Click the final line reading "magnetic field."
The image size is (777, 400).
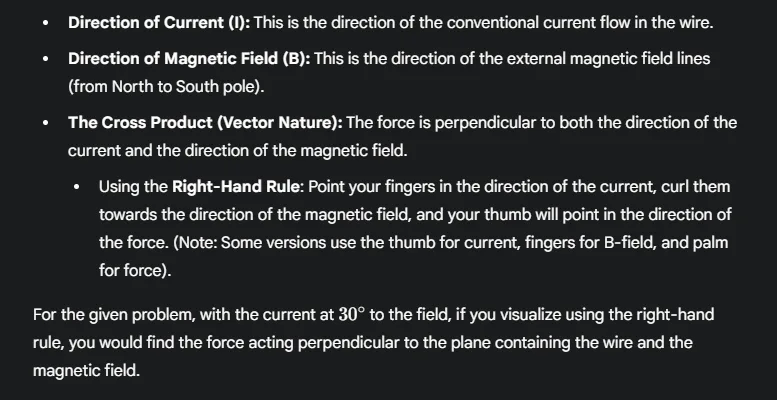(x=84, y=371)
